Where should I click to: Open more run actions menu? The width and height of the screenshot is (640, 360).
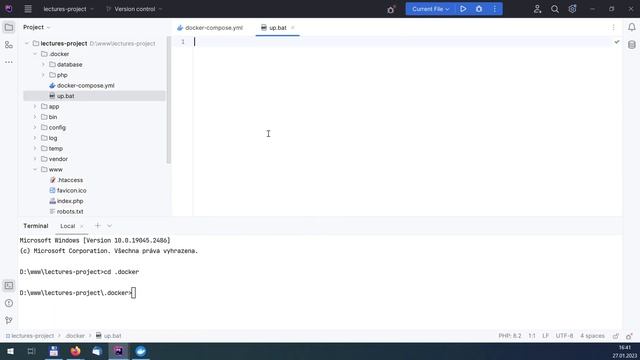pos(495,9)
